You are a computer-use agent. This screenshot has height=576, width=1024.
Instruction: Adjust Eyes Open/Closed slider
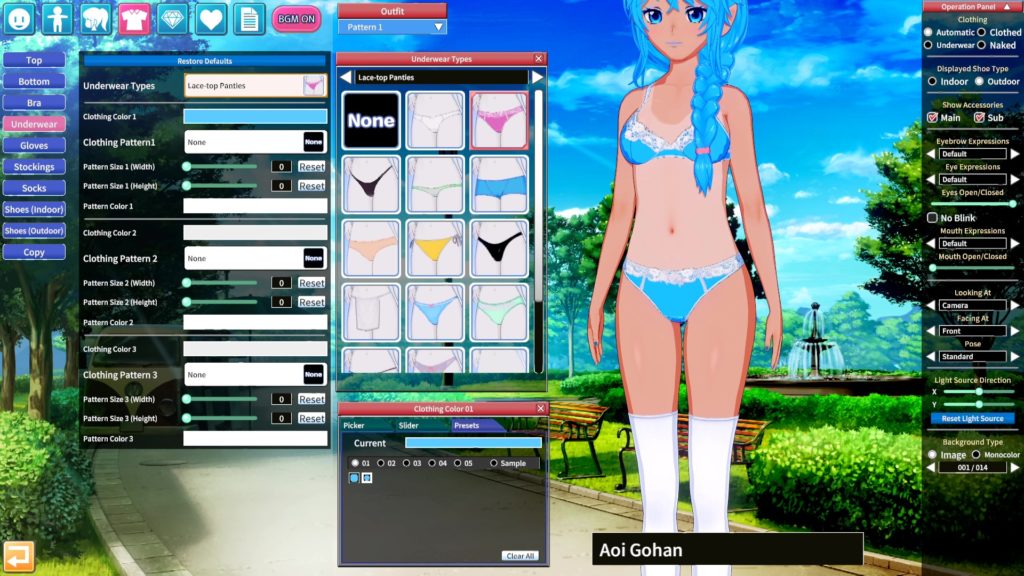coord(972,204)
